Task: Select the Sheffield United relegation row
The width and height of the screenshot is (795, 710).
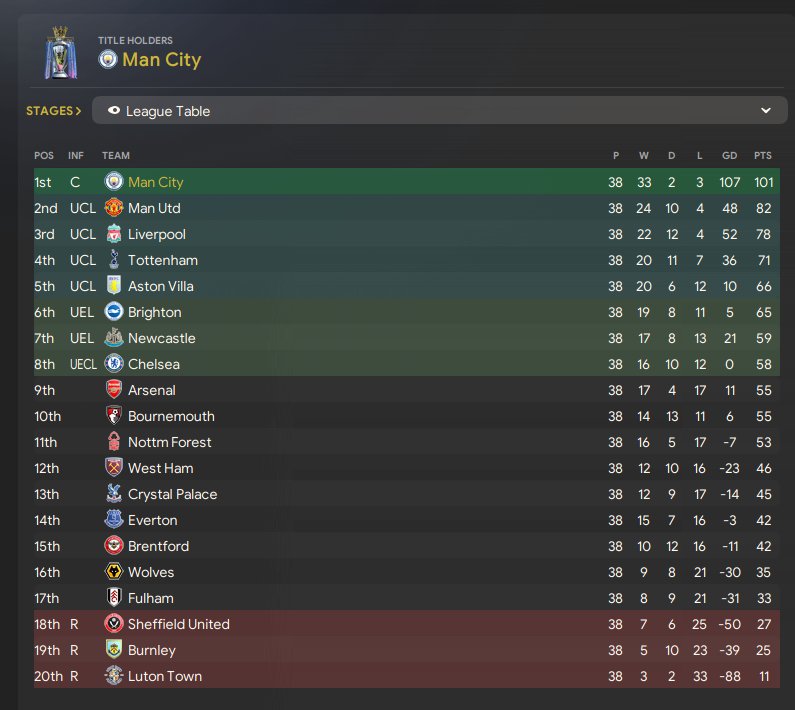Action: [407, 624]
